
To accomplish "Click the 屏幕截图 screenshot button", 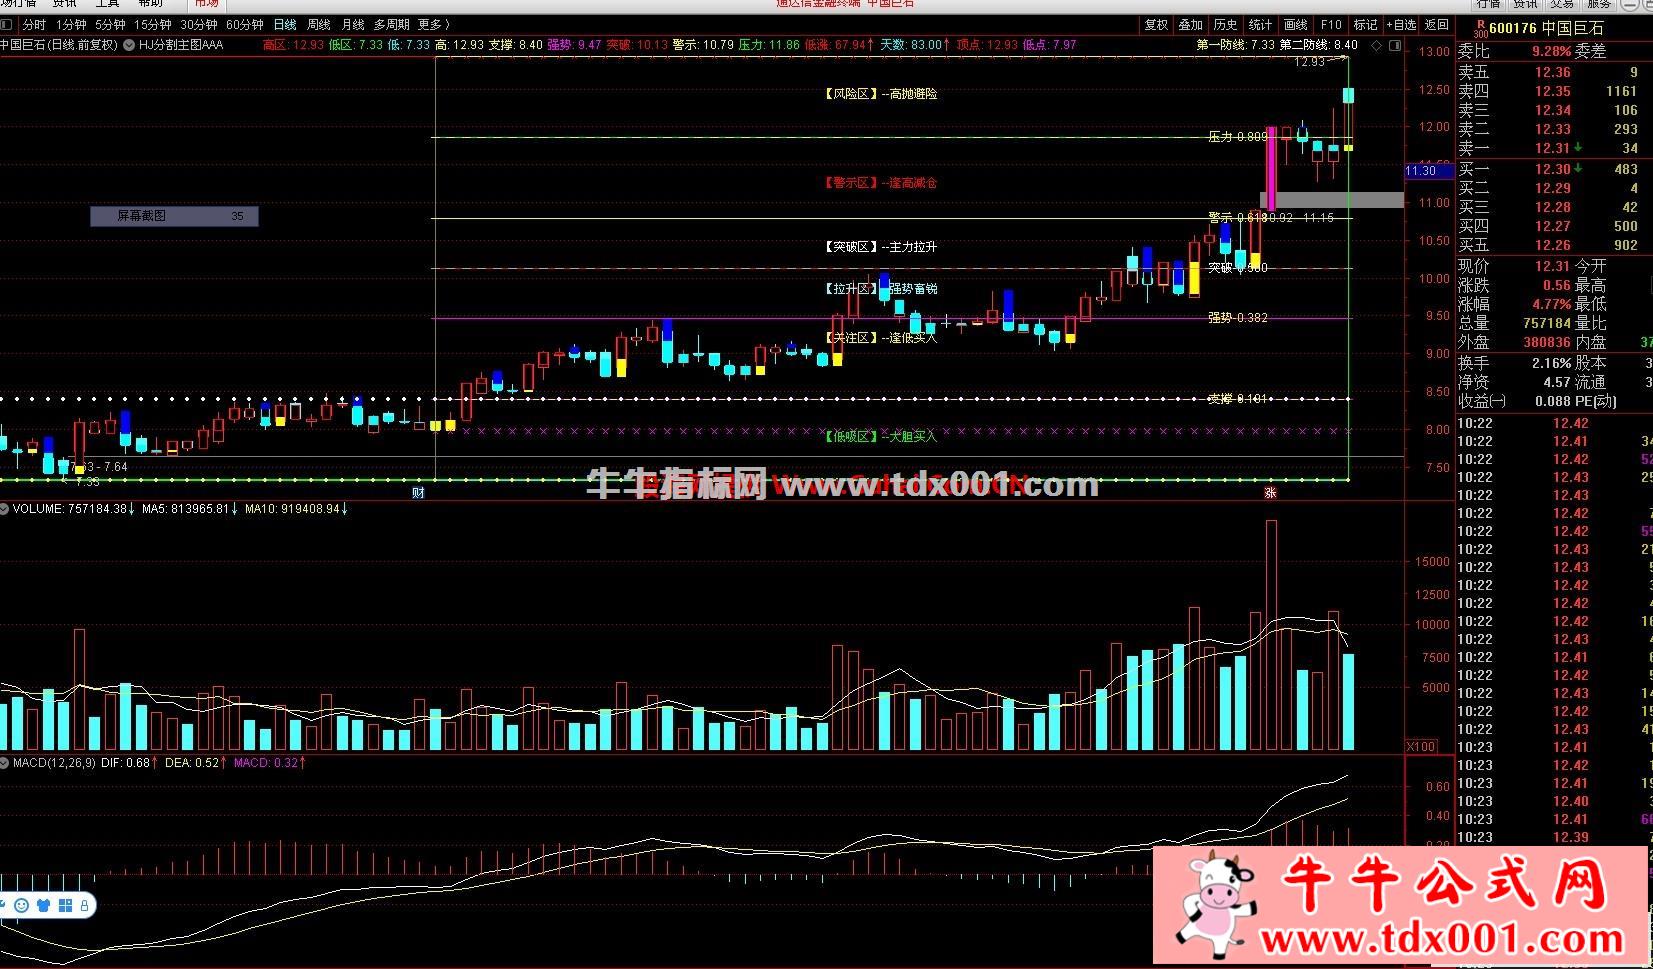I will [174, 216].
